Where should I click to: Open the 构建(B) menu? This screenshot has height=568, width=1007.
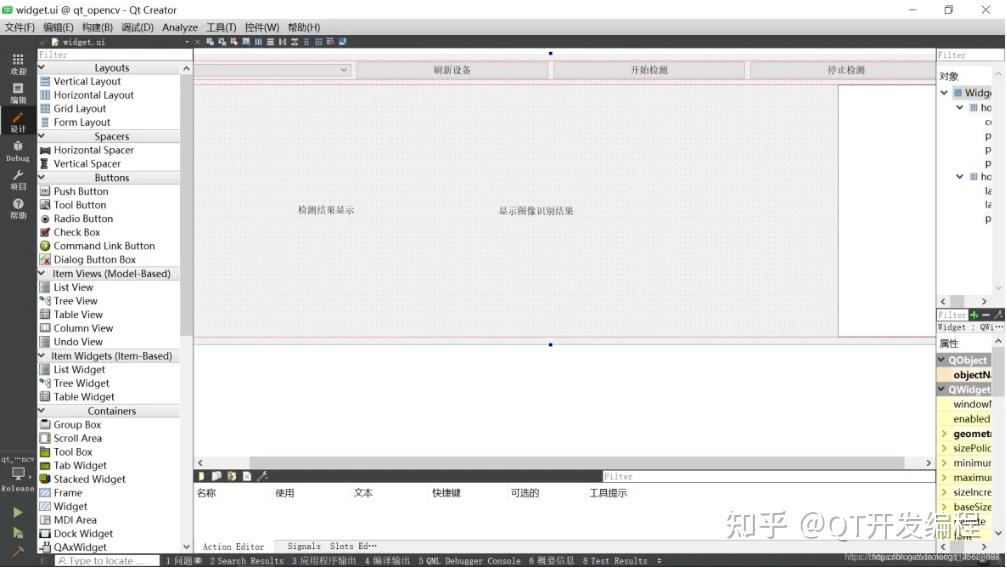[97, 27]
